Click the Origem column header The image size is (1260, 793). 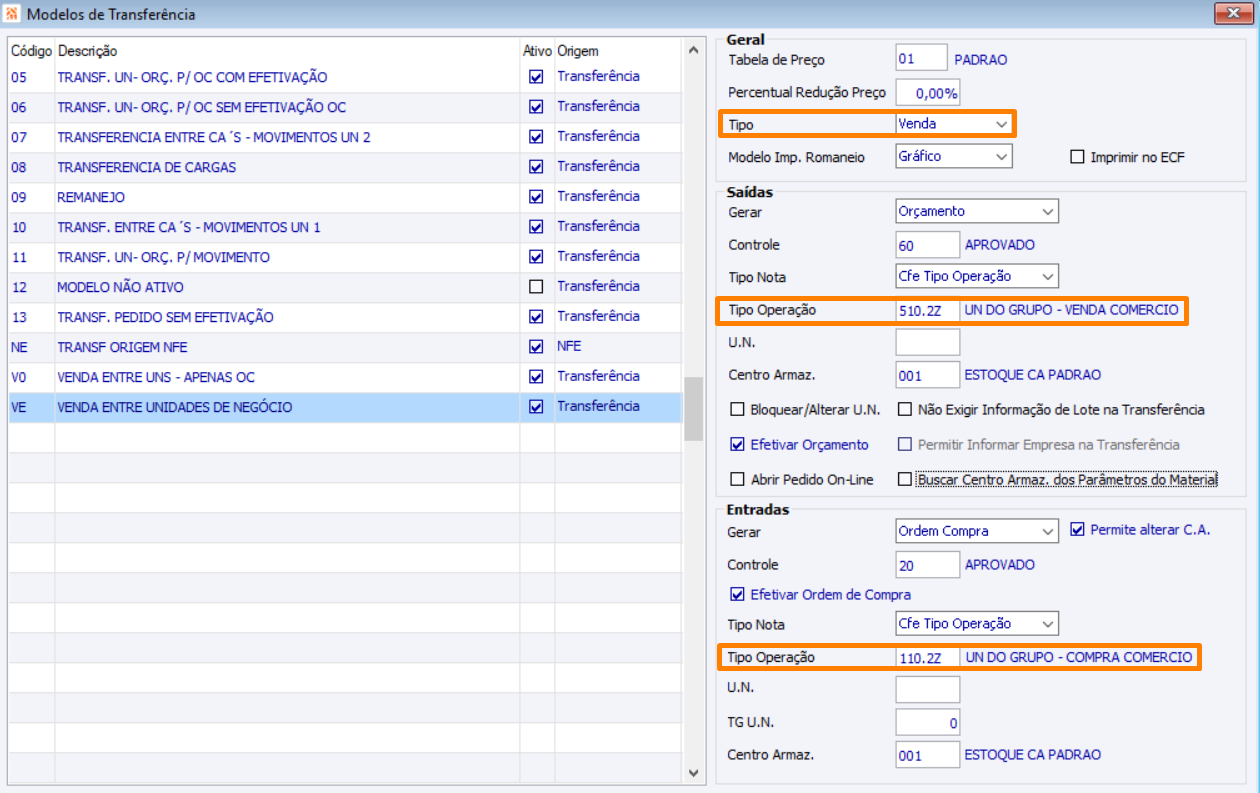[618, 51]
